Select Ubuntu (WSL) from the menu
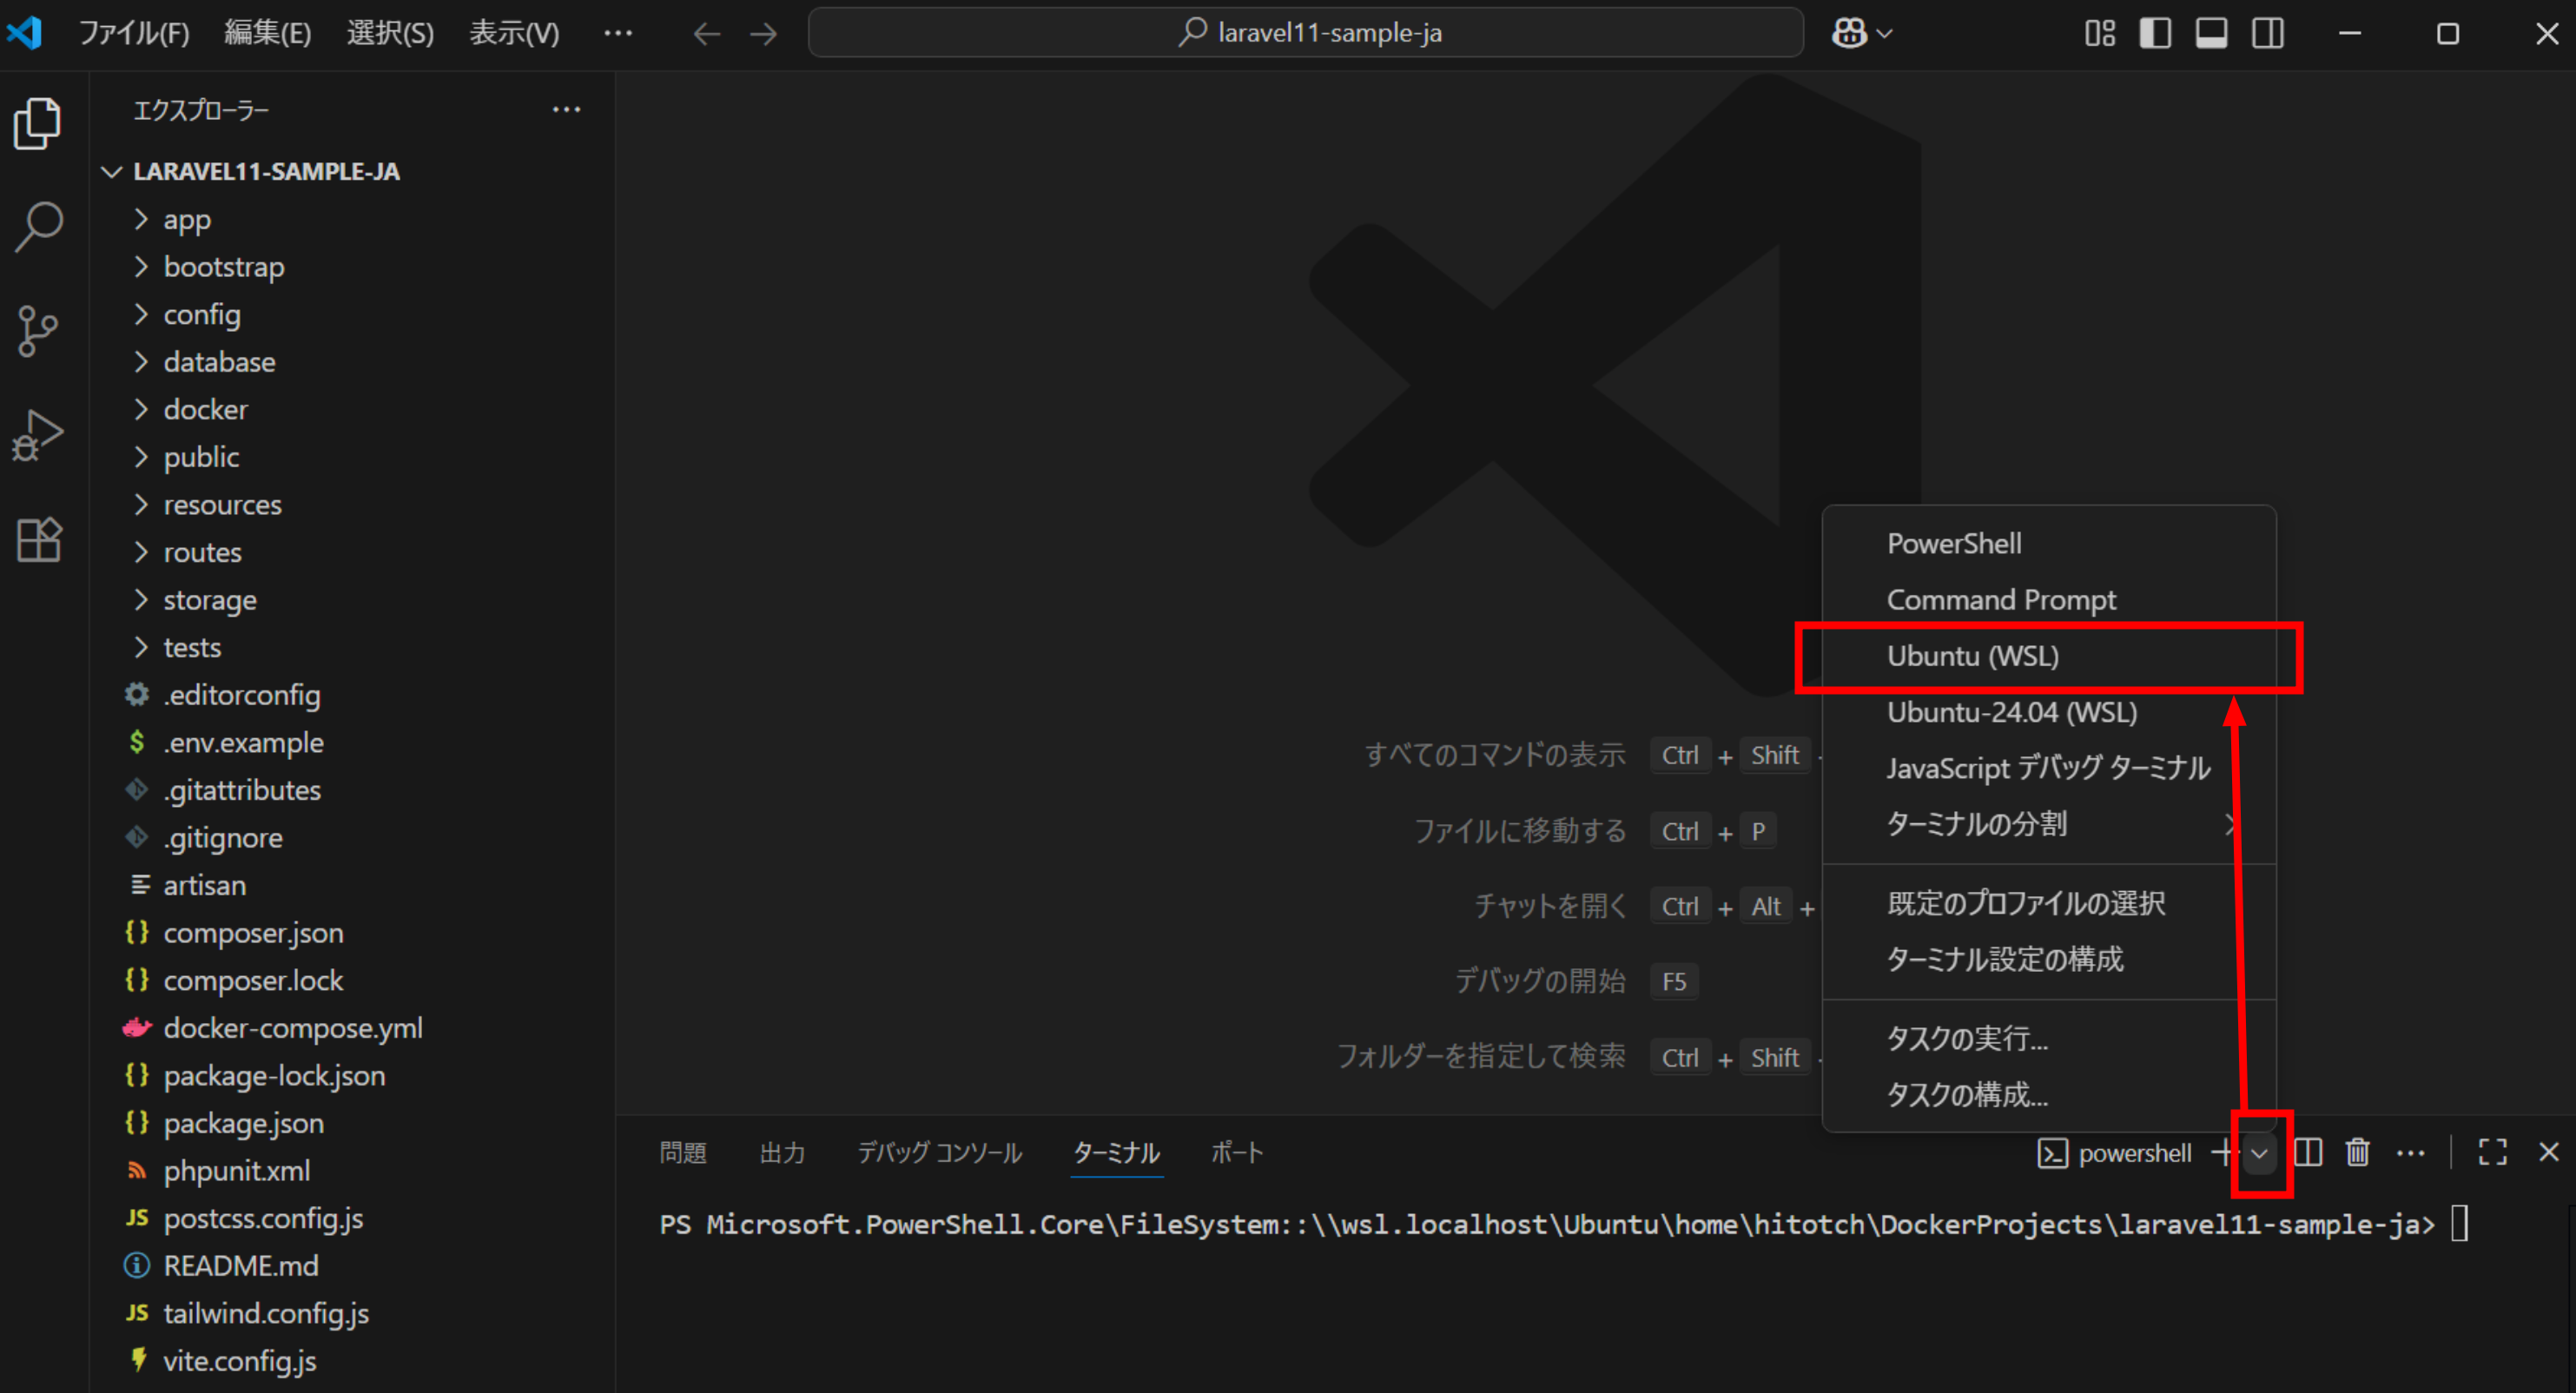 pos(1972,656)
